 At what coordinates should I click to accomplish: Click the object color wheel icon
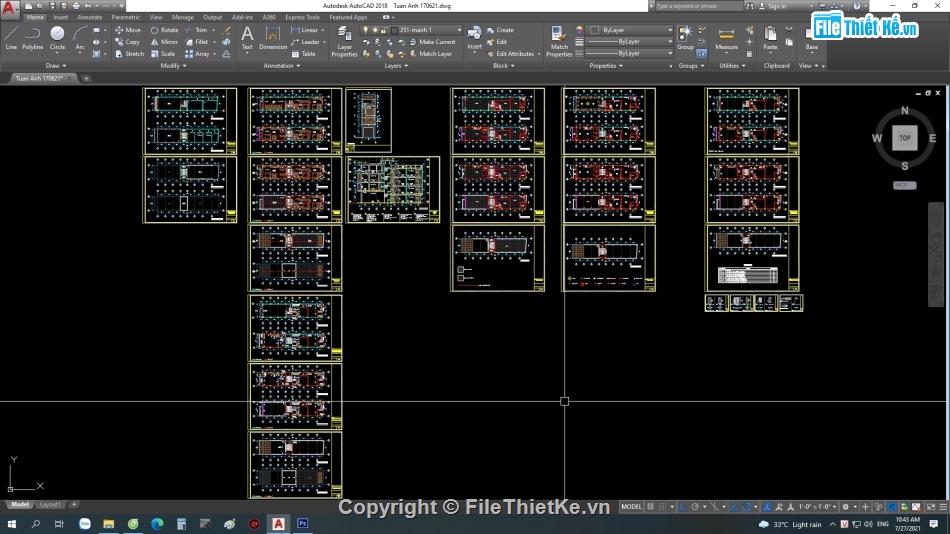(x=579, y=30)
